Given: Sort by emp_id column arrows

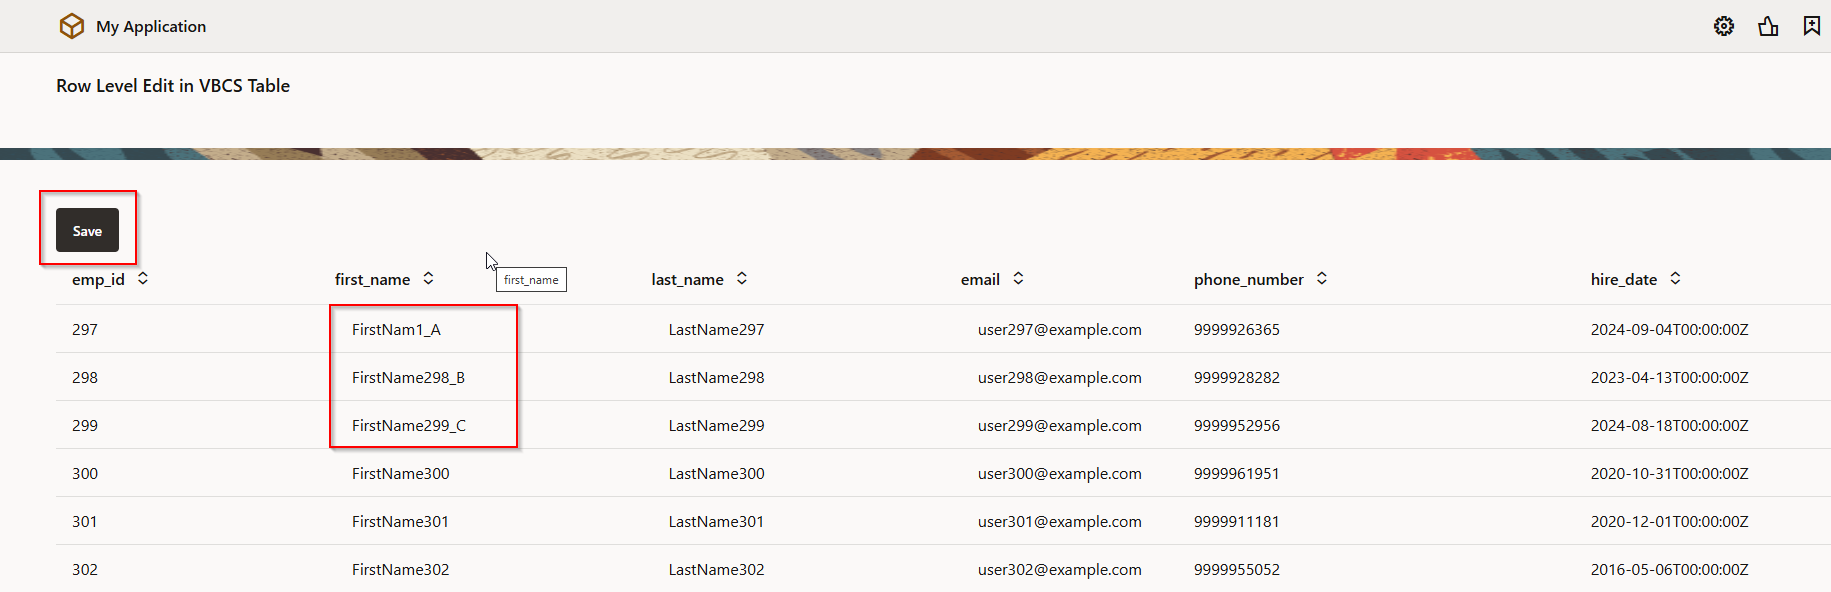Looking at the screenshot, I should click(143, 279).
